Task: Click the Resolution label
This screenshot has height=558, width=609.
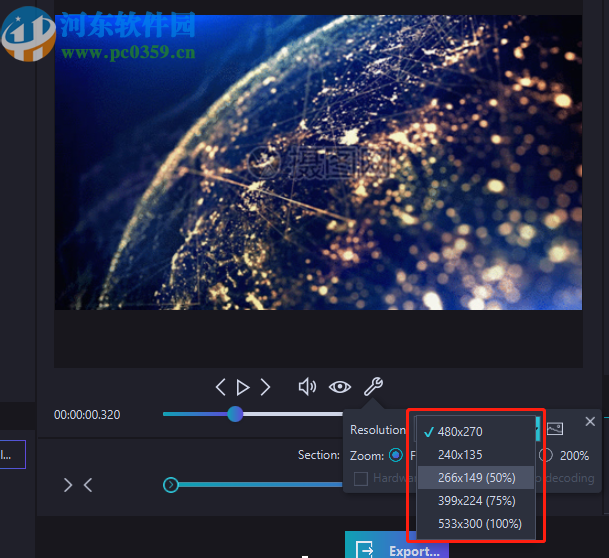Action: [x=378, y=430]
